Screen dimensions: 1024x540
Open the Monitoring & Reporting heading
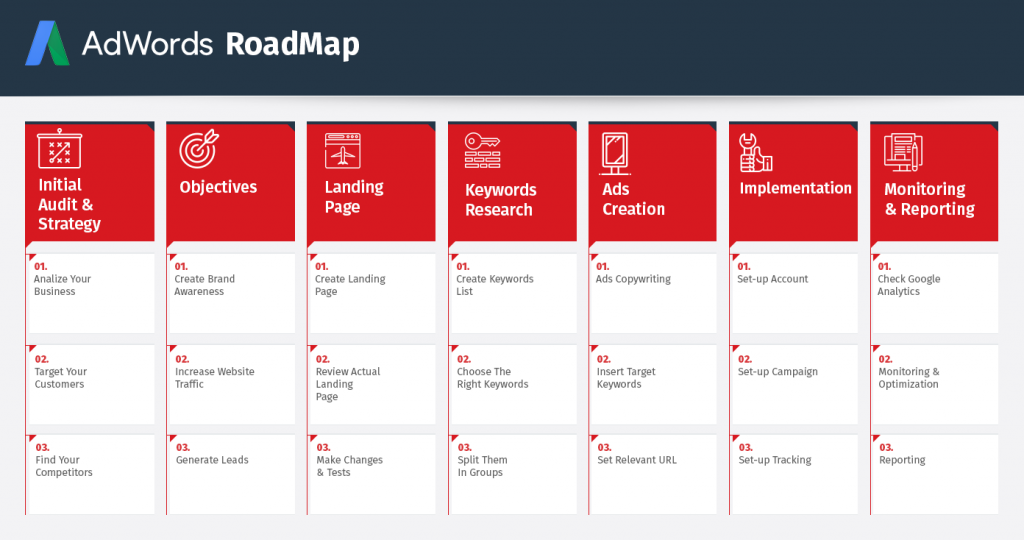pyautogui.click(x=929, y=199)
